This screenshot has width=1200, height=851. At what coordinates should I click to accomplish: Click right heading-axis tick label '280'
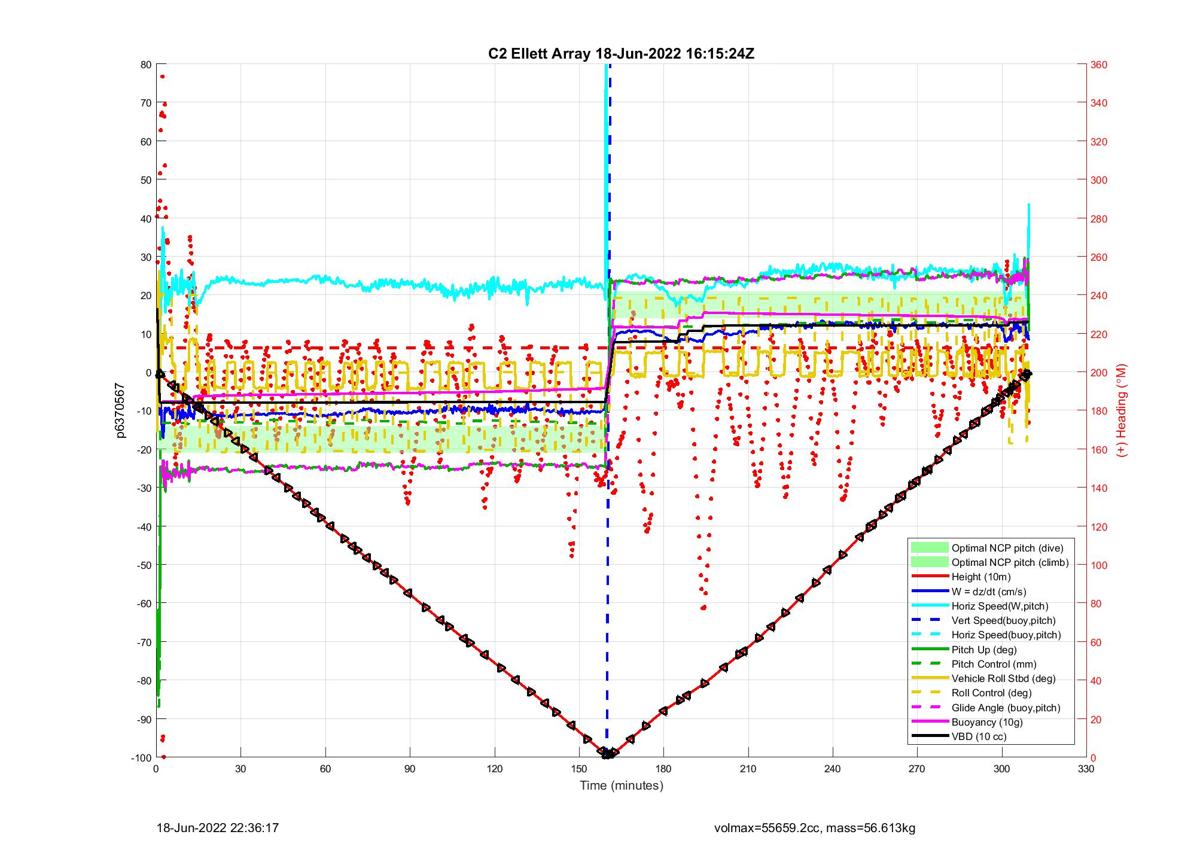(x=1099, y=219)
